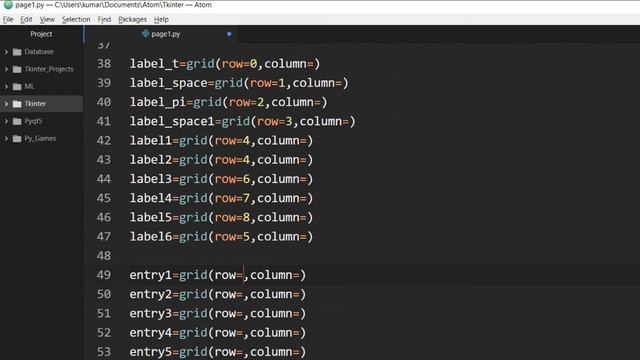Viewport: 640px width, 360px height.
Task: Open the Edit menu
Action: [26, 19]
